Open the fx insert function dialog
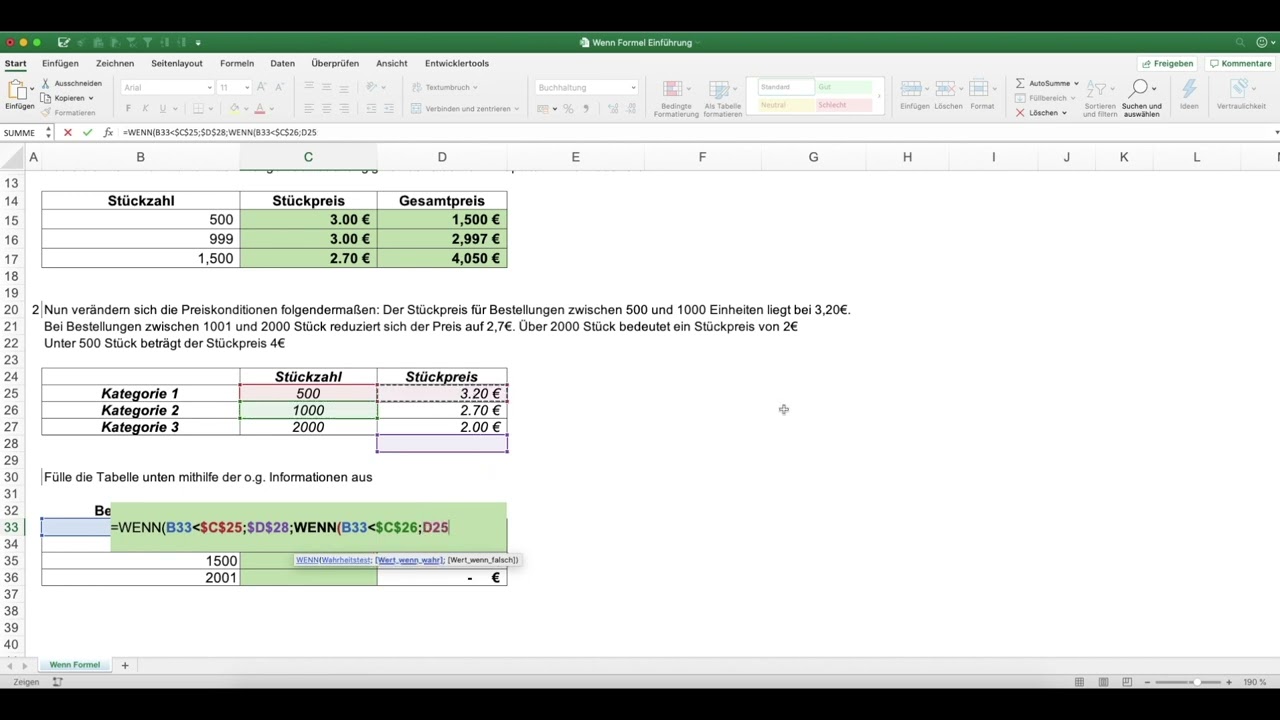Screen dimensions: 1280x720 [x=108, y=132]
